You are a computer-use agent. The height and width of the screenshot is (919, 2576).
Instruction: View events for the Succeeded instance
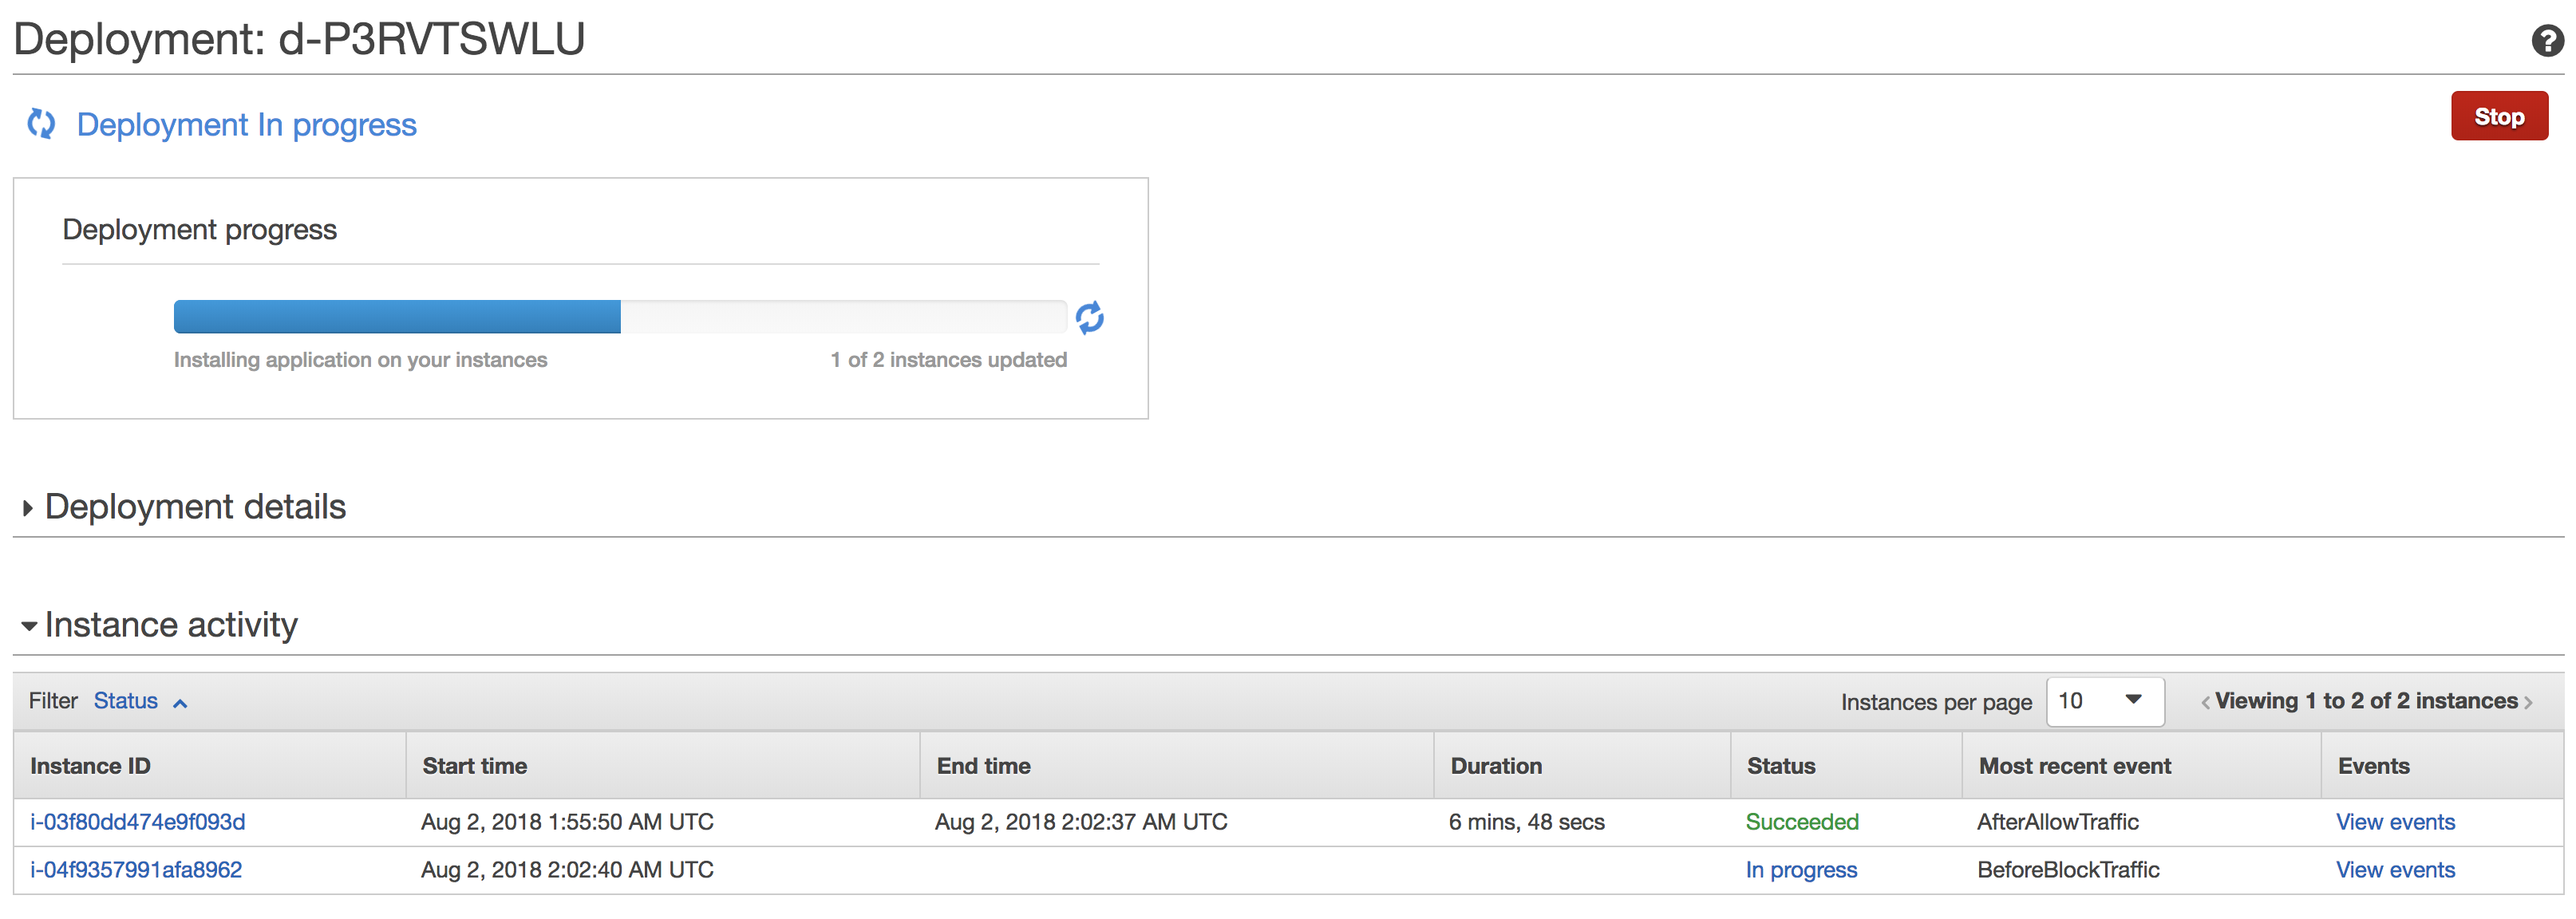(x=2394, y=822)
